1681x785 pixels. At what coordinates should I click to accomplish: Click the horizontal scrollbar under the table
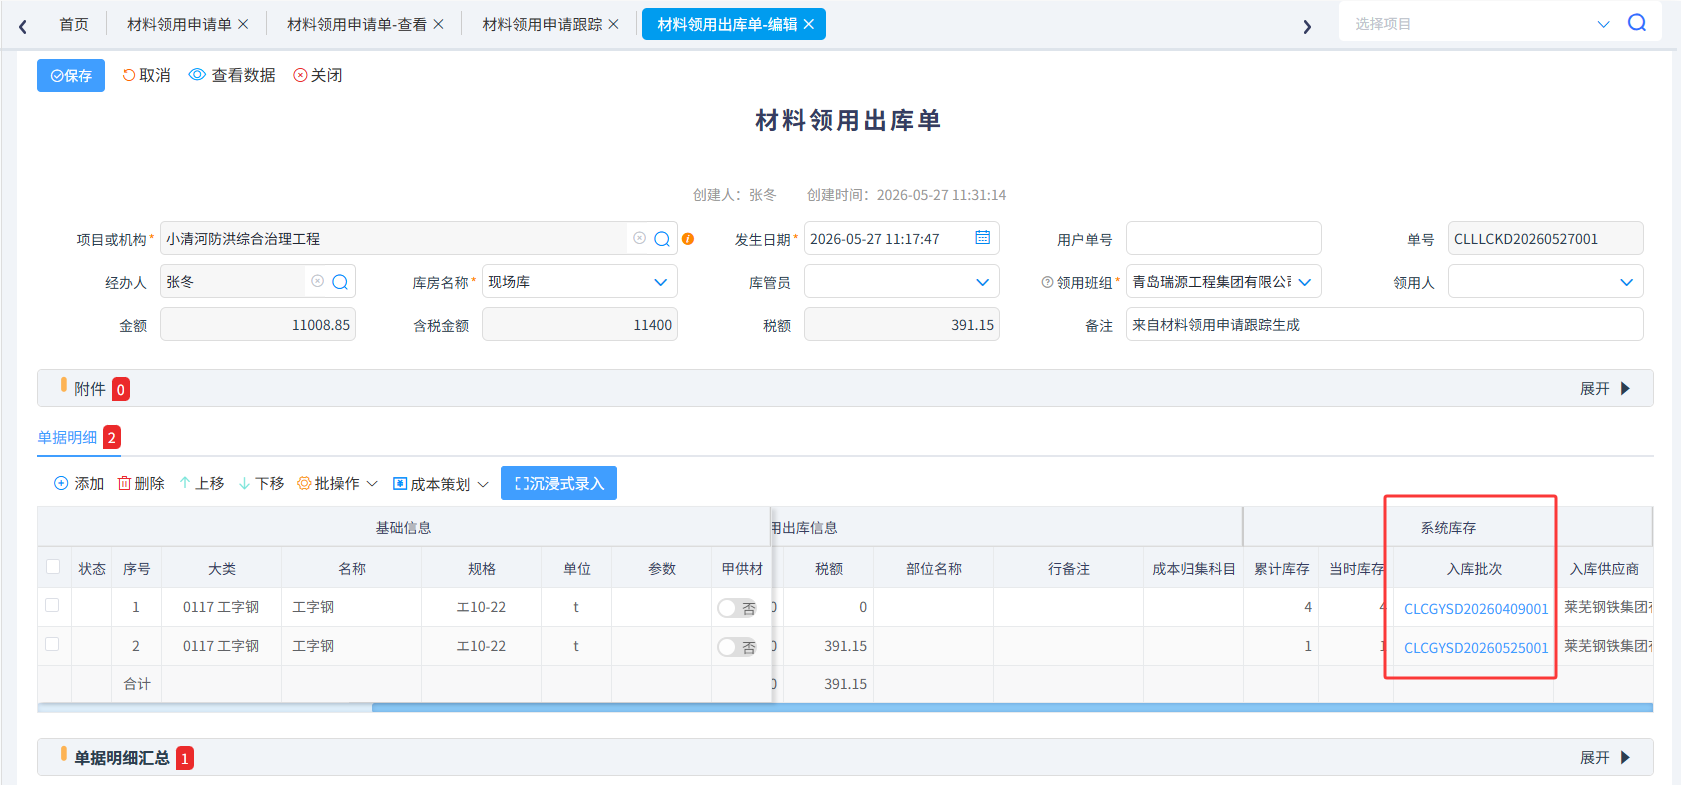coord(1012,707)
